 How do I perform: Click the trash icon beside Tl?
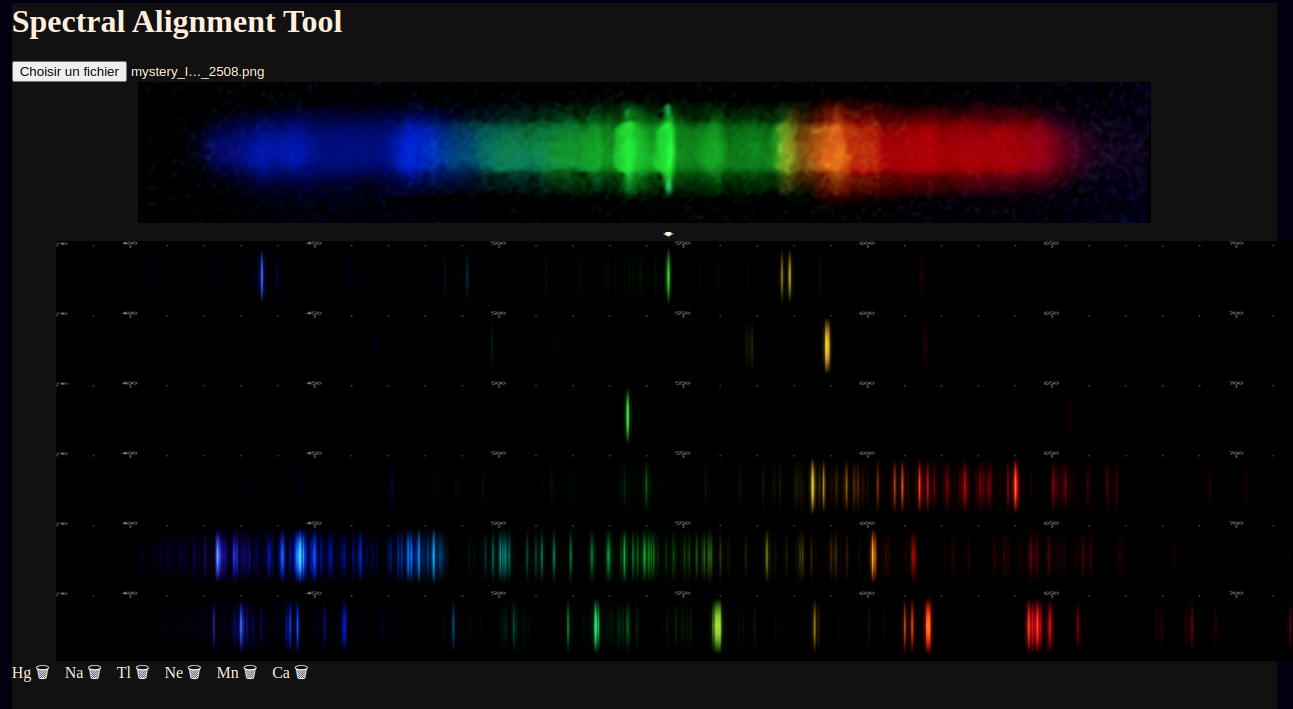point(142,673)
